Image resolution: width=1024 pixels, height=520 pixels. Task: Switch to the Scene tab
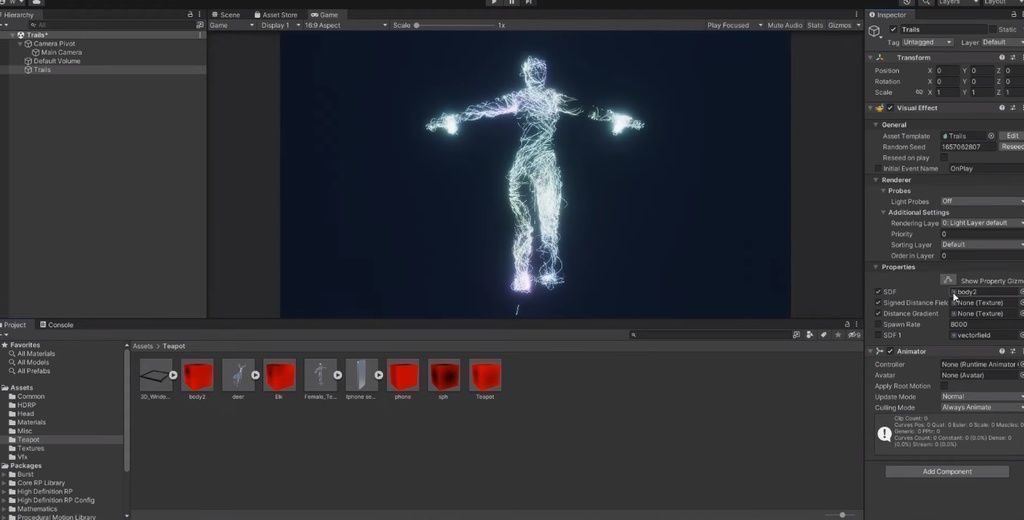225,14
